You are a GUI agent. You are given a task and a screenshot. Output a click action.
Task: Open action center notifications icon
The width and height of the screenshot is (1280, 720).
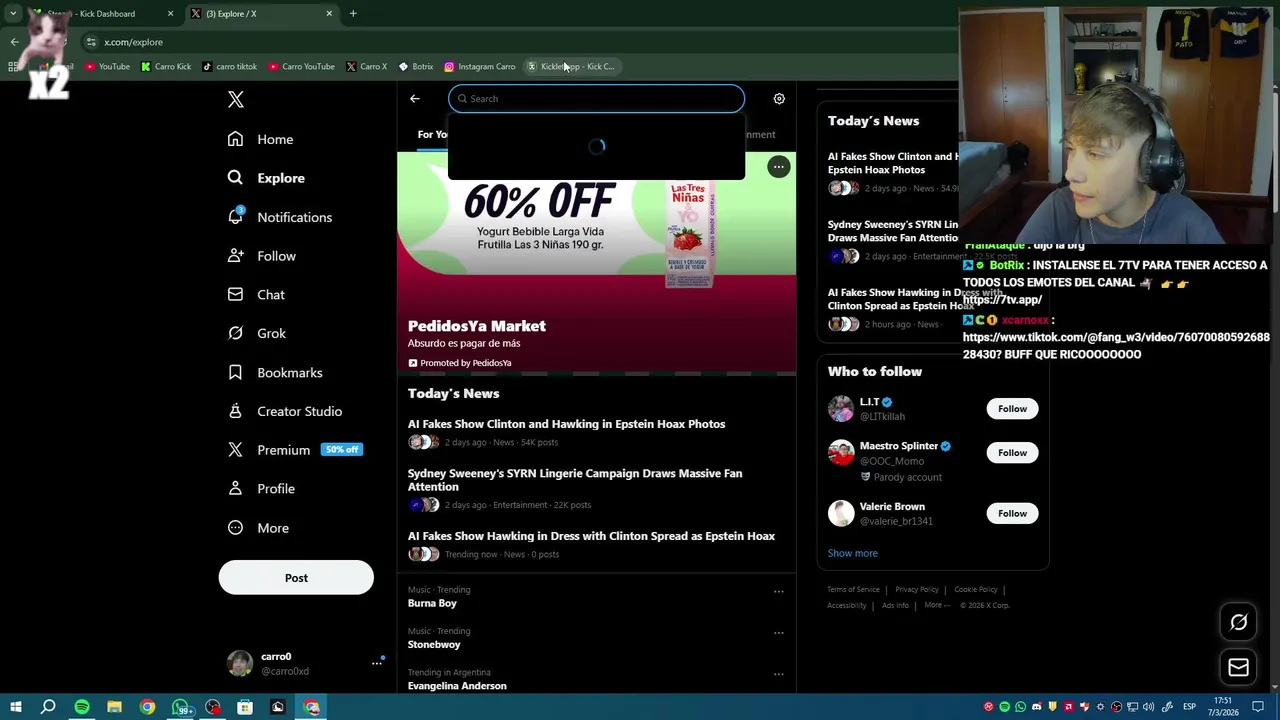1258,707
